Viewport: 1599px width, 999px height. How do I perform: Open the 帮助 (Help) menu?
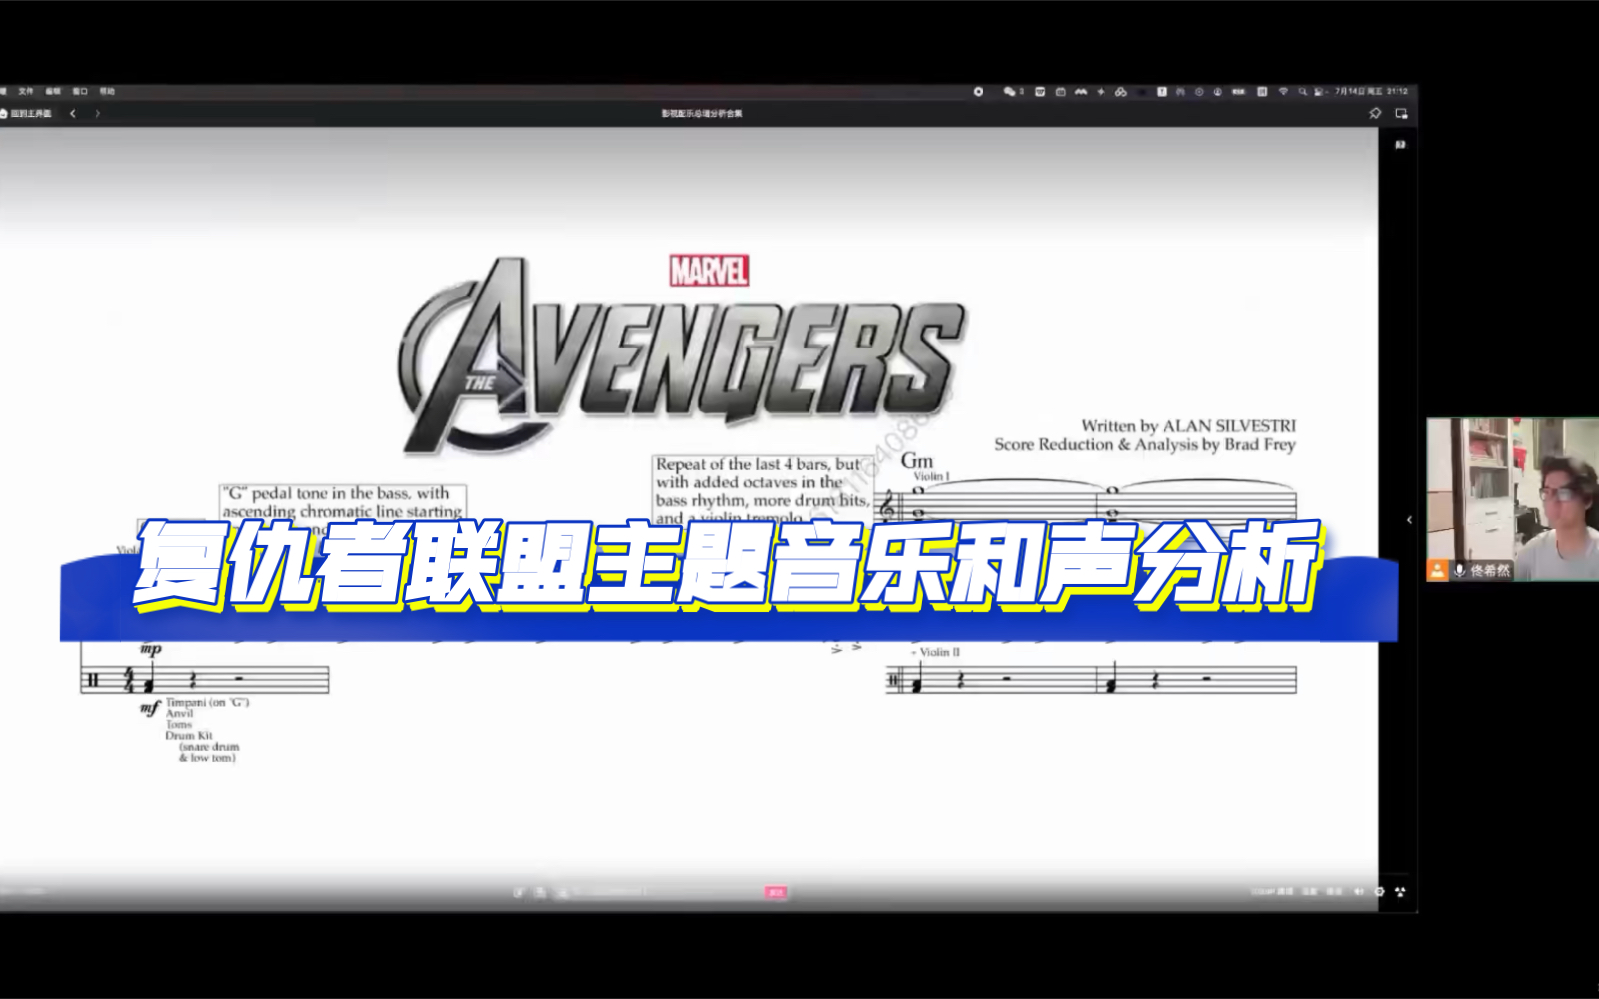107,91
